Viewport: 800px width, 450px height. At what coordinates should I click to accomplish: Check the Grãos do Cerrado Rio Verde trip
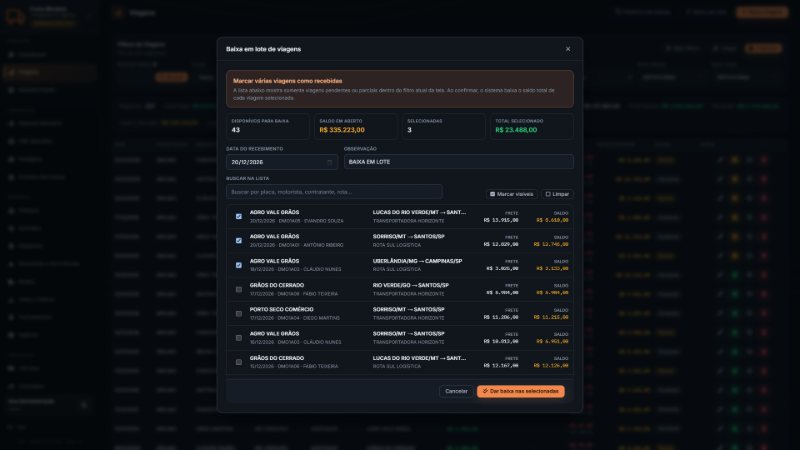(238, 289)
